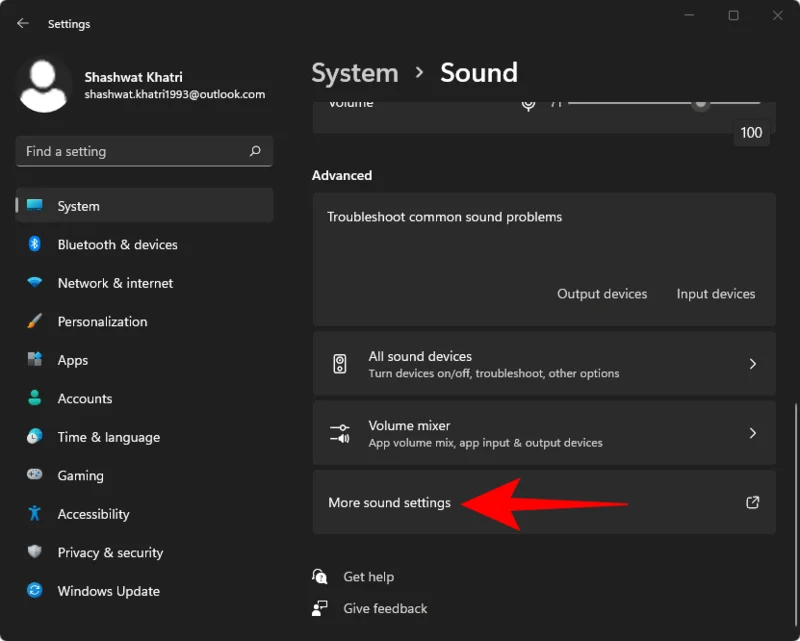
Task: Click the Bluetooth & devices icon in sidebar
Action: point(30,244)
